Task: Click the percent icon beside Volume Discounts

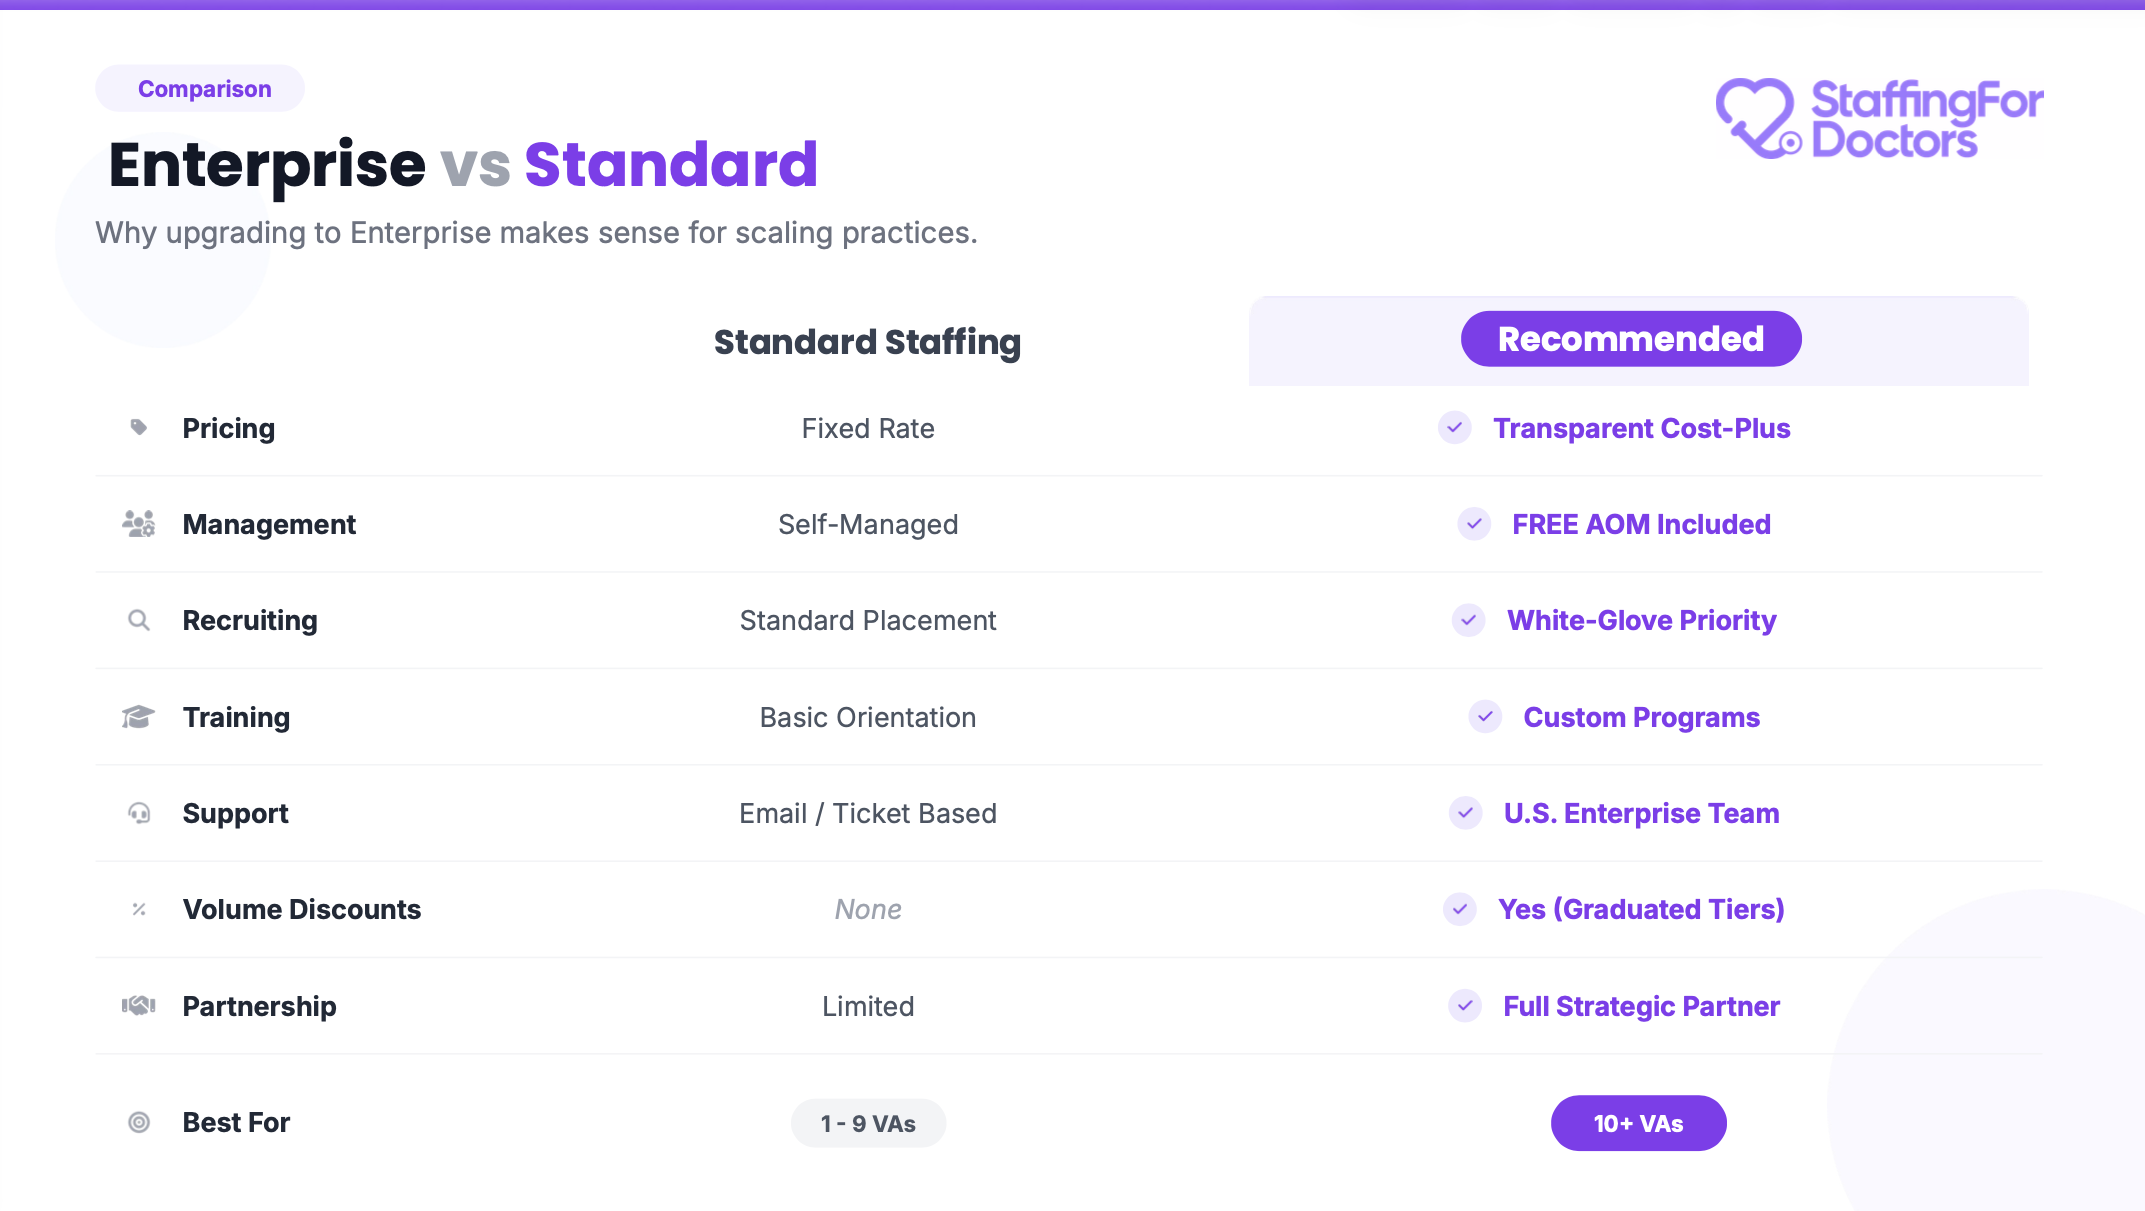Action: click(139, 909)
